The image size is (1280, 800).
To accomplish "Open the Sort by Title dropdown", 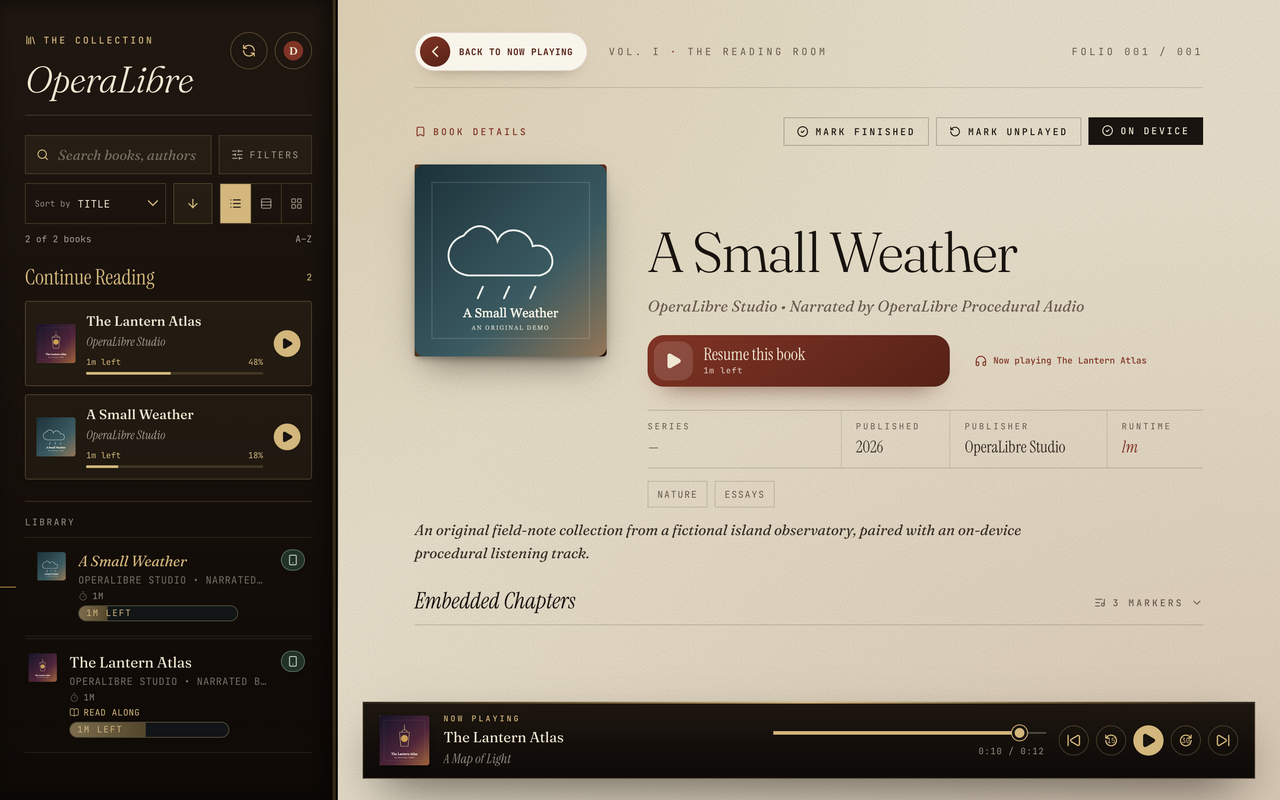I will [x=96, y=203].
